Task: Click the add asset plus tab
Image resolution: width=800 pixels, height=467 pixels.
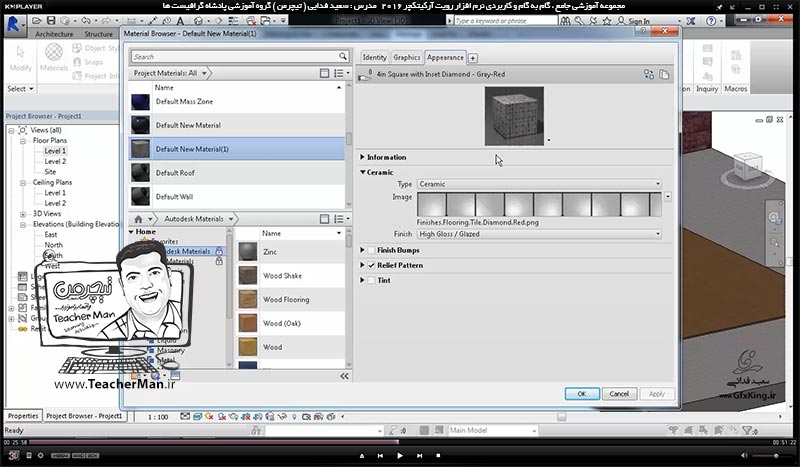Action: tap(473, 58)
